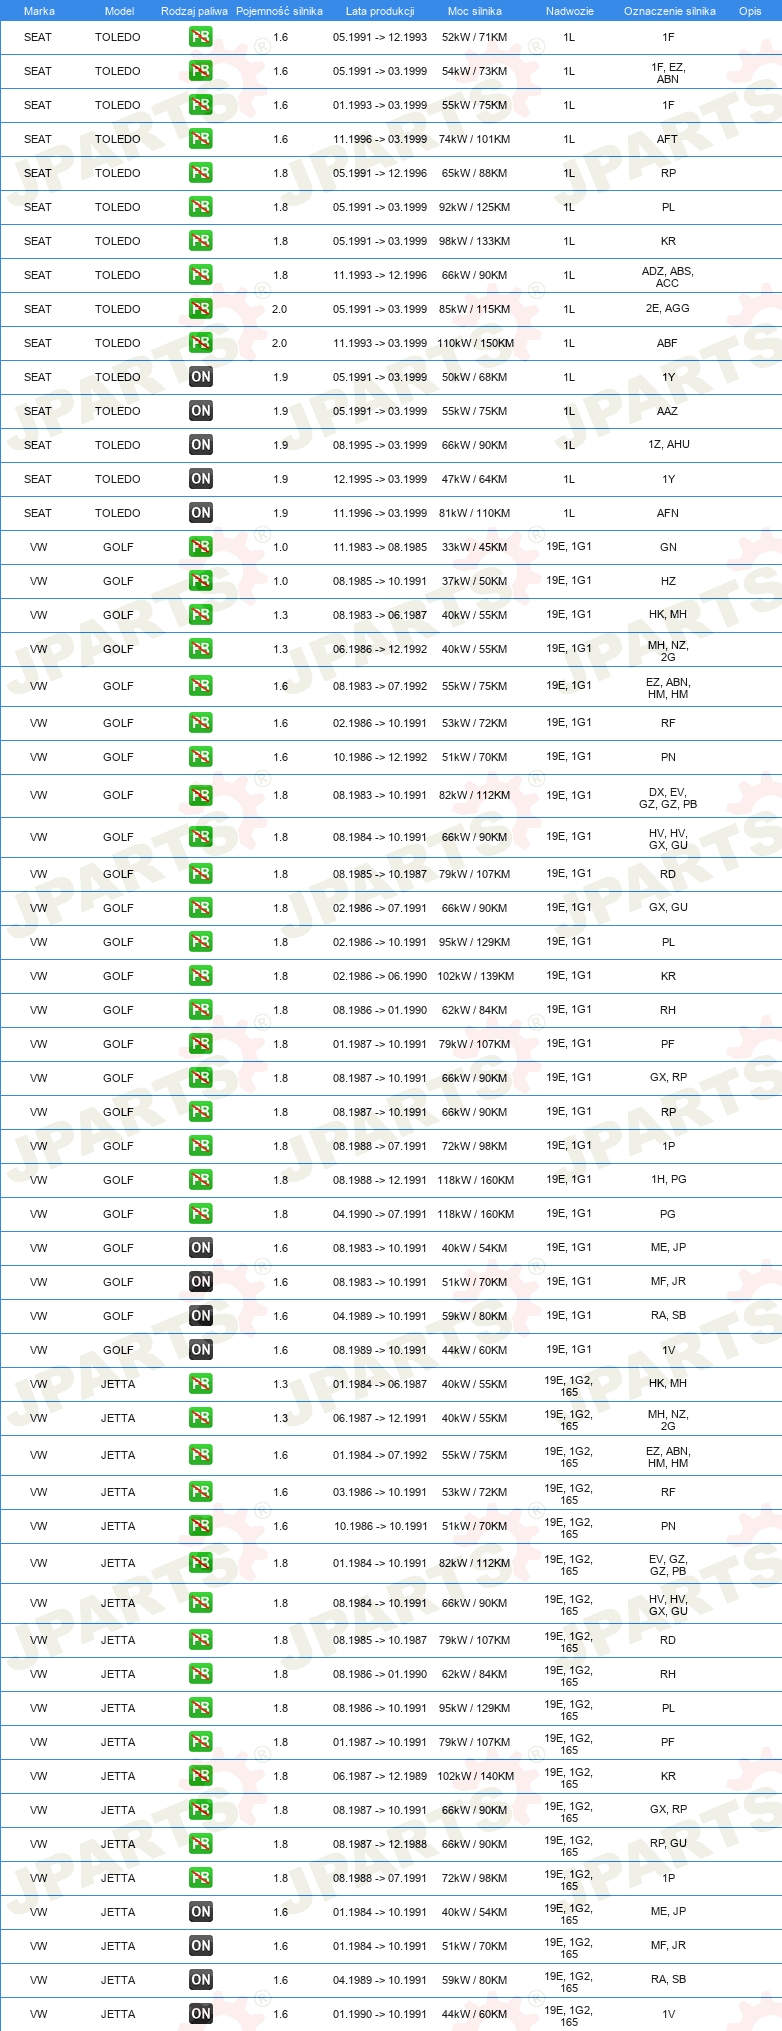The height and width of the screenshot is (2031, 782).
Task: Click the '08.1988 -> 12.1991' production years cell
Action: (380, 1180)
